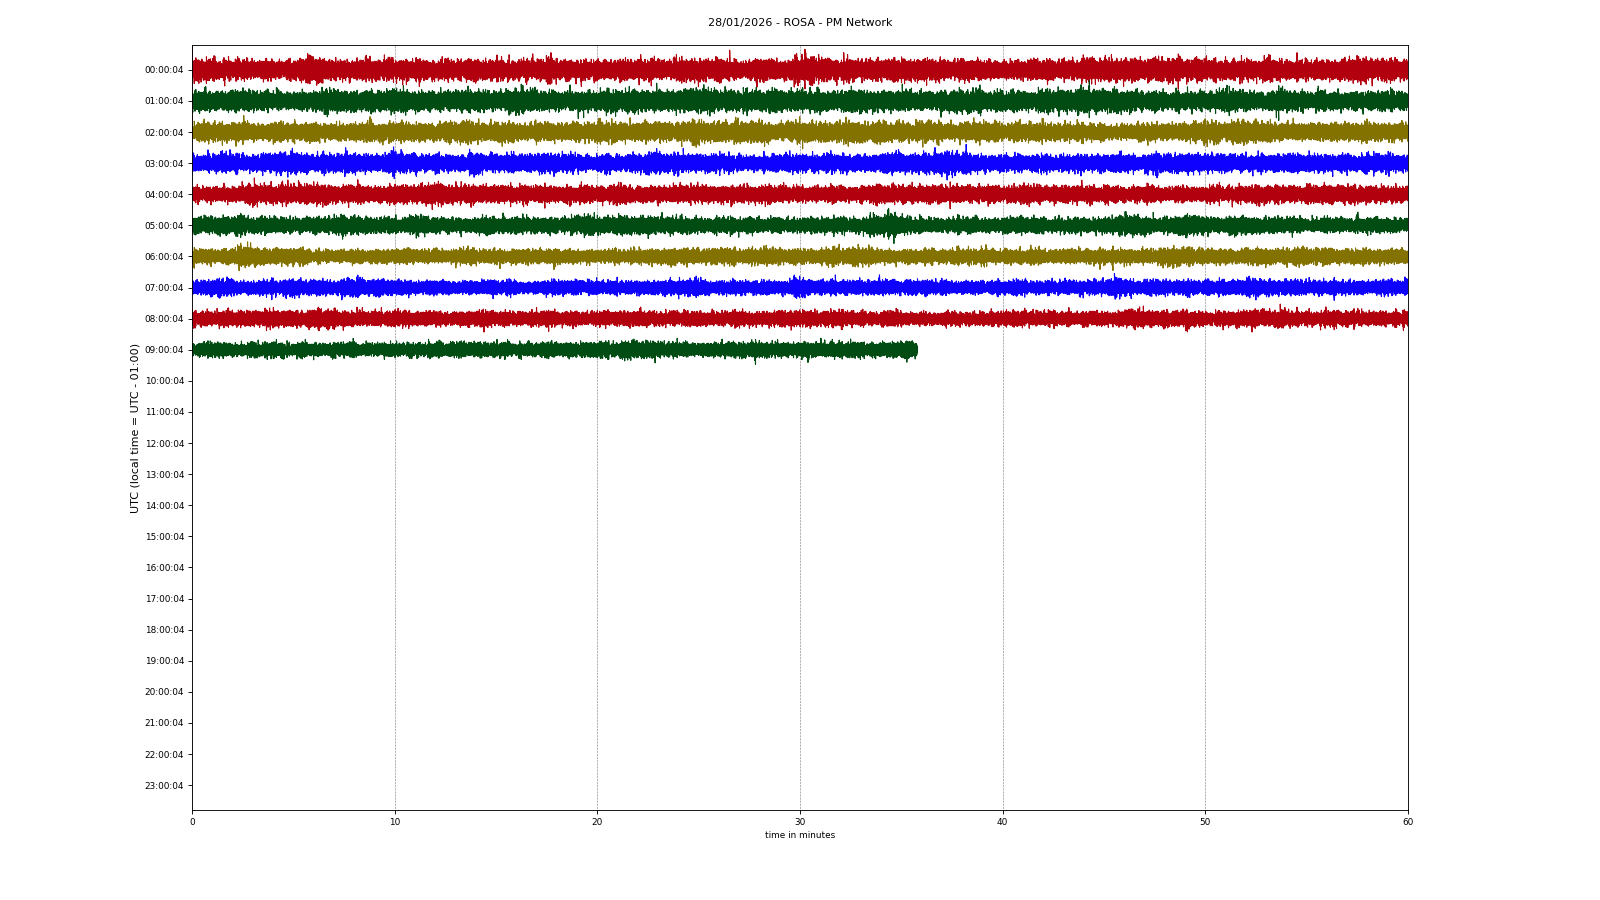Click the 00:00:04 y-axis tick label

point(164,70)
